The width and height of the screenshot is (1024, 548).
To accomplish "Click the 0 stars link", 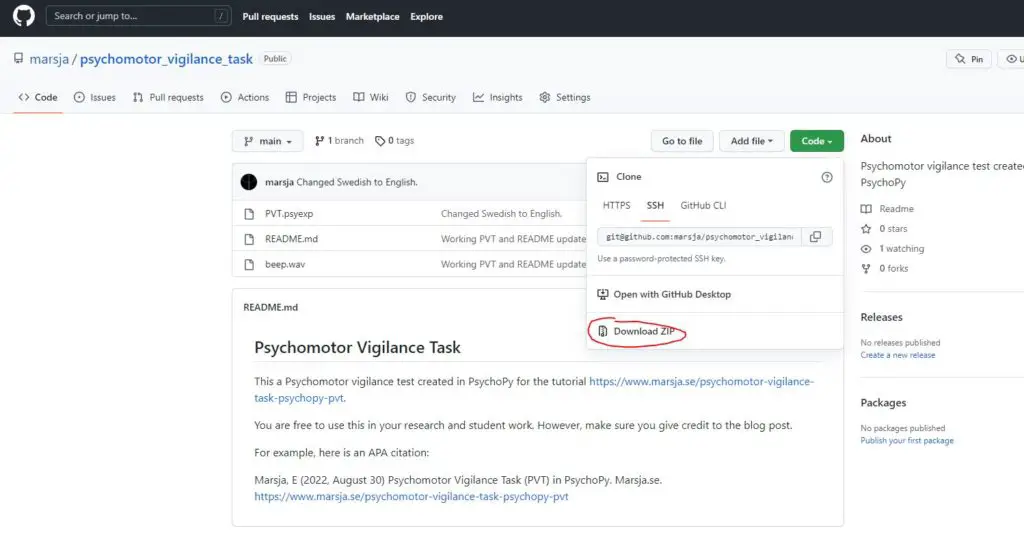I will (893, 229).
